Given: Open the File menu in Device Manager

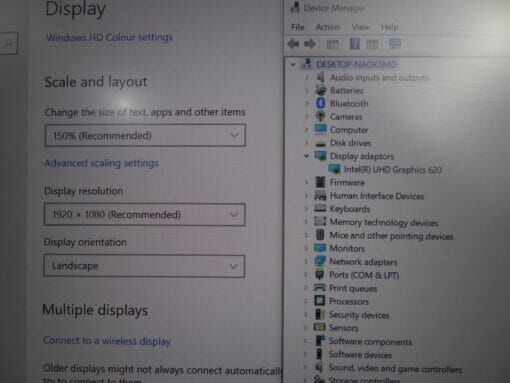Looking at the screenshot, I should coord(298,27).
